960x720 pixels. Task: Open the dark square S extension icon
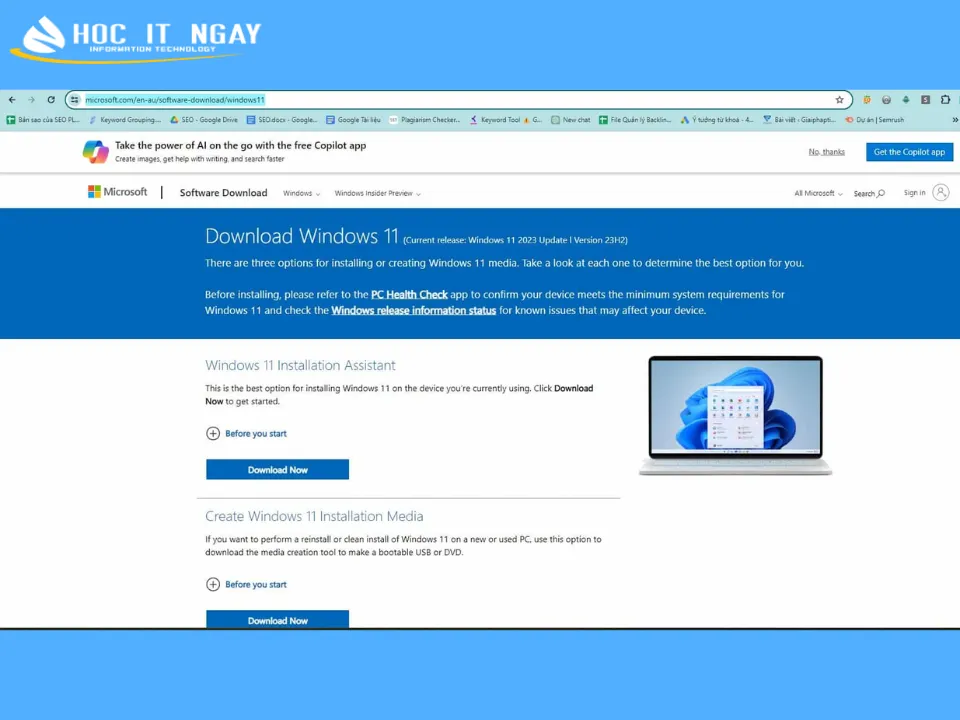point(925,100)
